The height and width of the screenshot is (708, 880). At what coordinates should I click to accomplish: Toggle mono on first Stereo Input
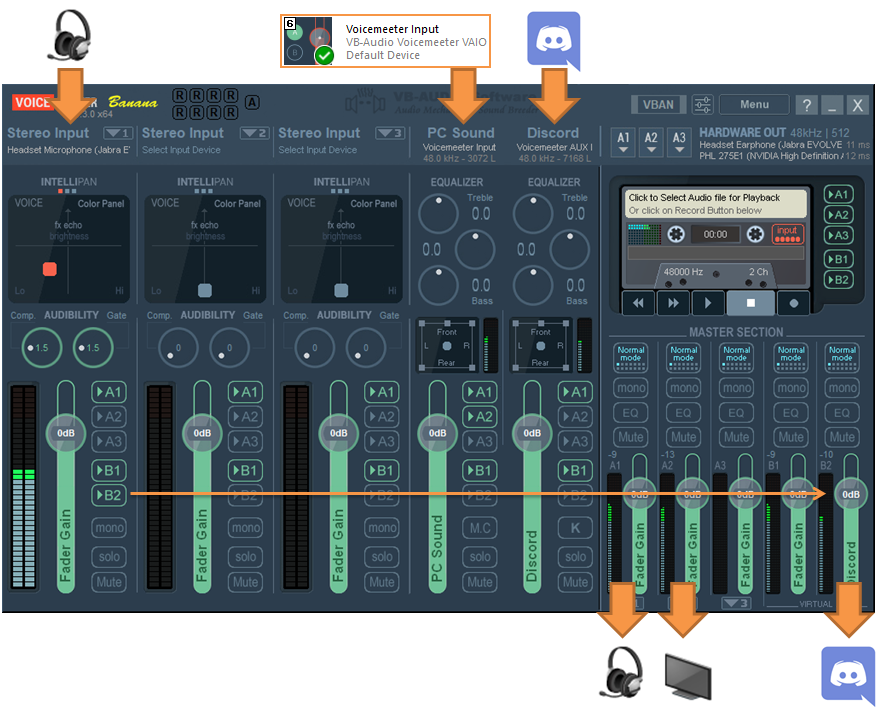(x=109, y=527)
